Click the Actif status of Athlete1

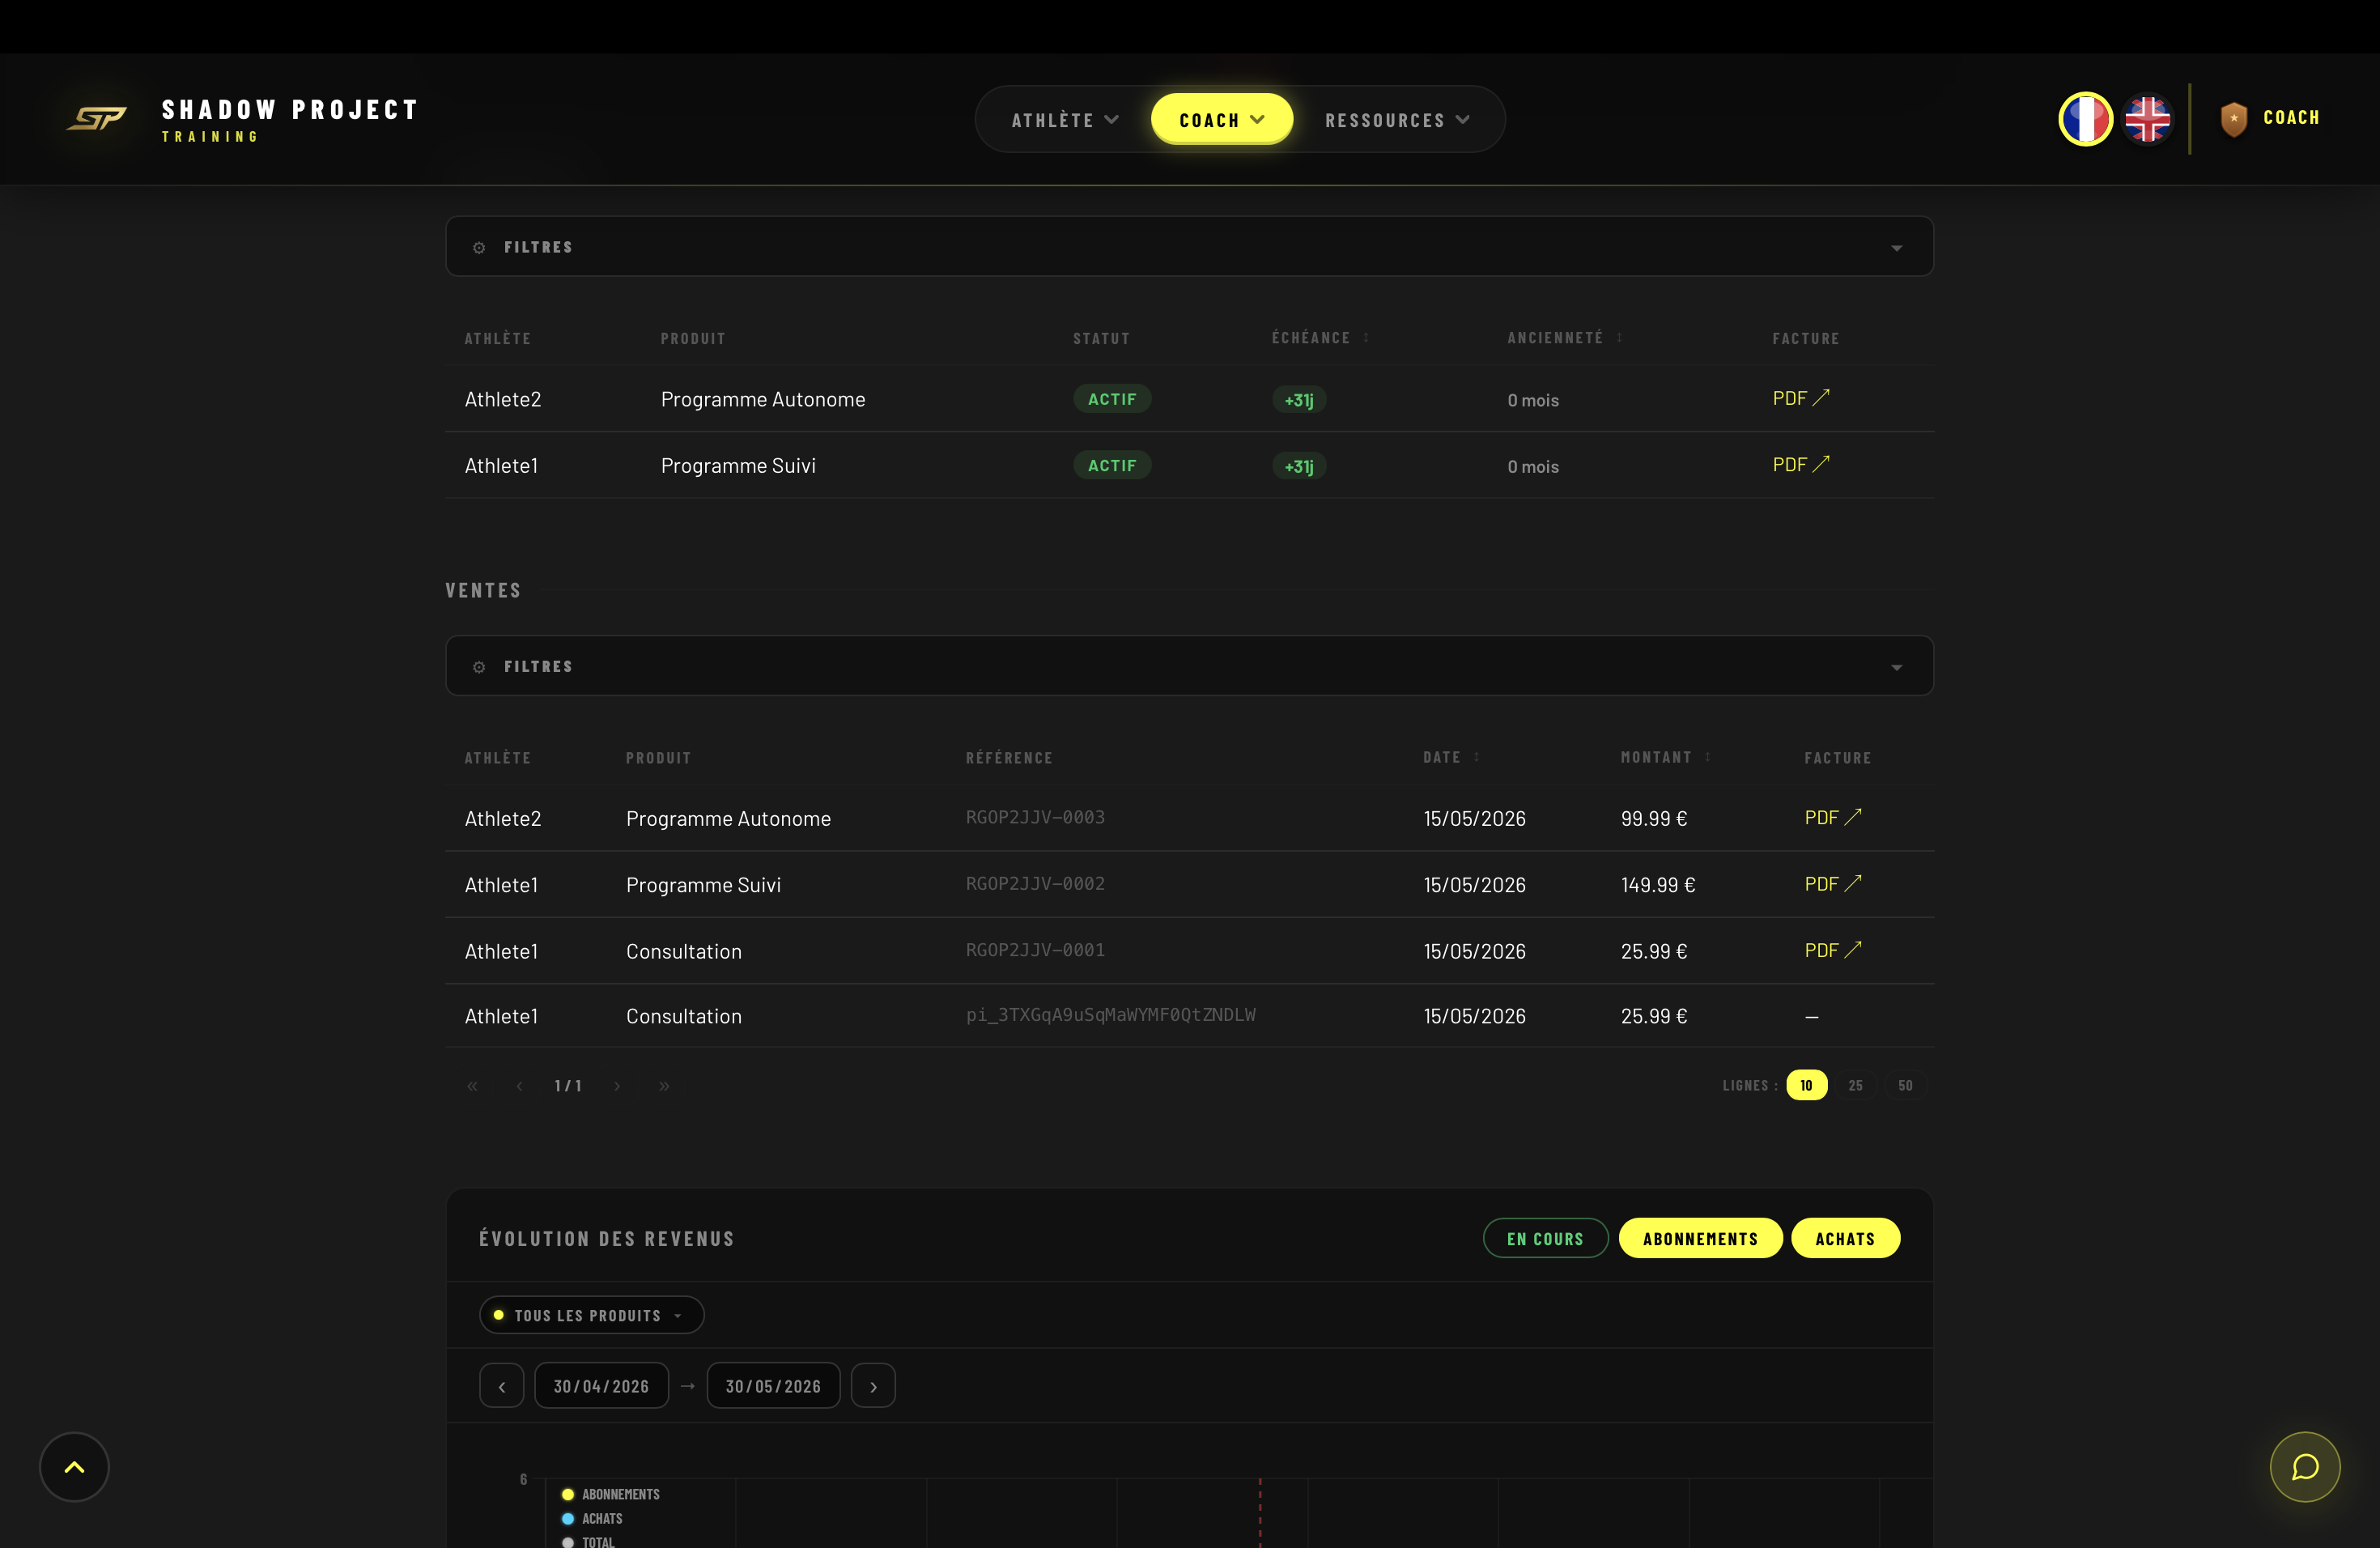(1112, 465)
